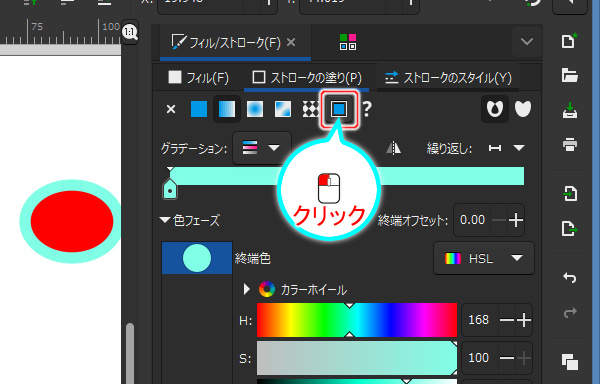Increase 終端オフセット with plus
The width and height of the screenshot is (600, 384).
tap(516, 220)
